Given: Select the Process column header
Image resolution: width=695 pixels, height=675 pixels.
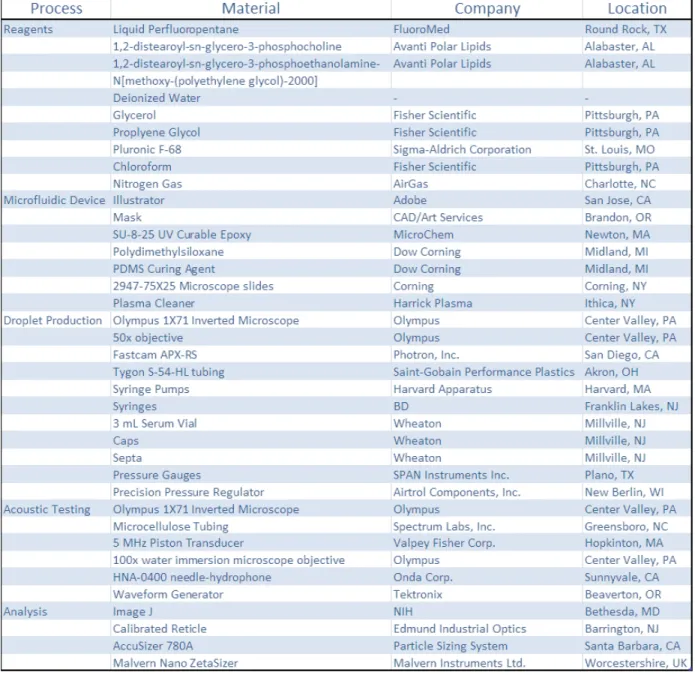Looking at the screenshot, I should 56,8.
